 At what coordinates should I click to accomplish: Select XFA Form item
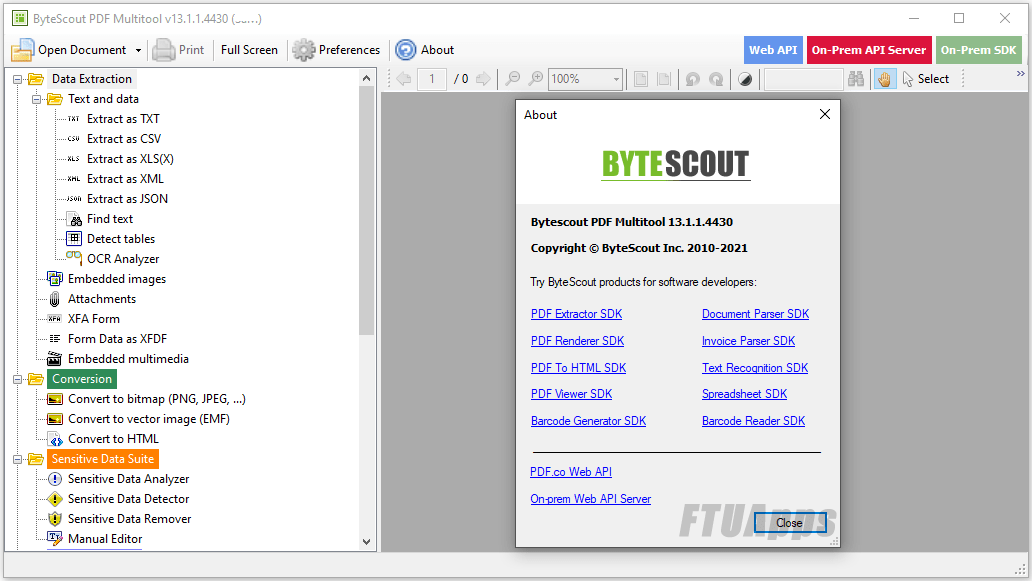[x=93, y=319]
